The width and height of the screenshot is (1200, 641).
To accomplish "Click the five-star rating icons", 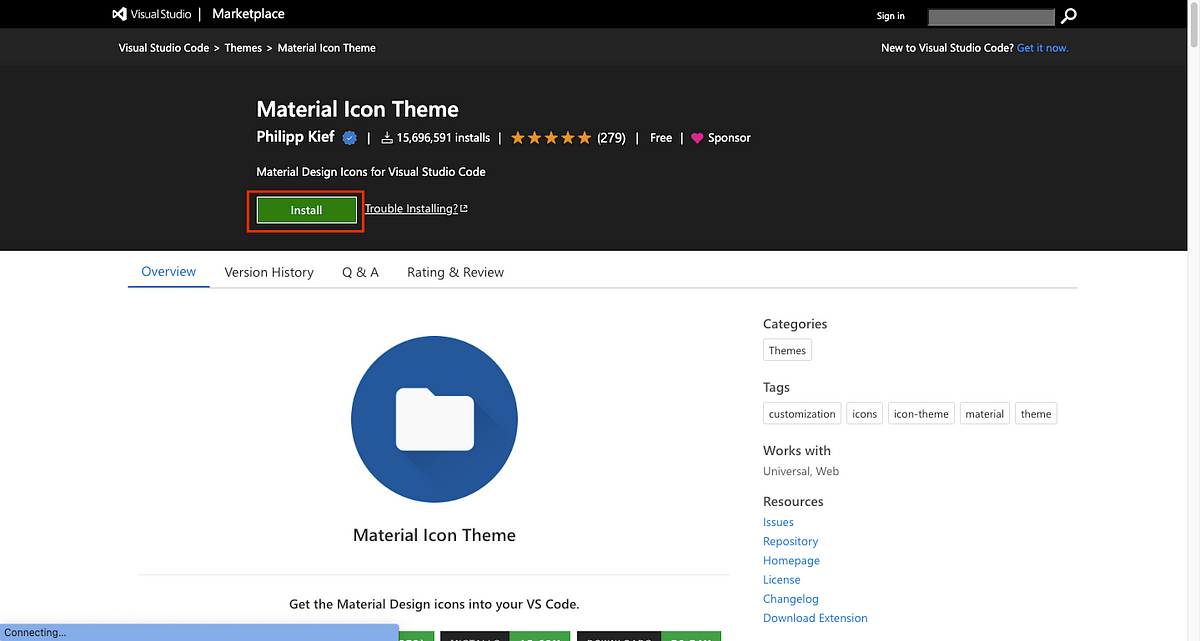I will (551, 138).
